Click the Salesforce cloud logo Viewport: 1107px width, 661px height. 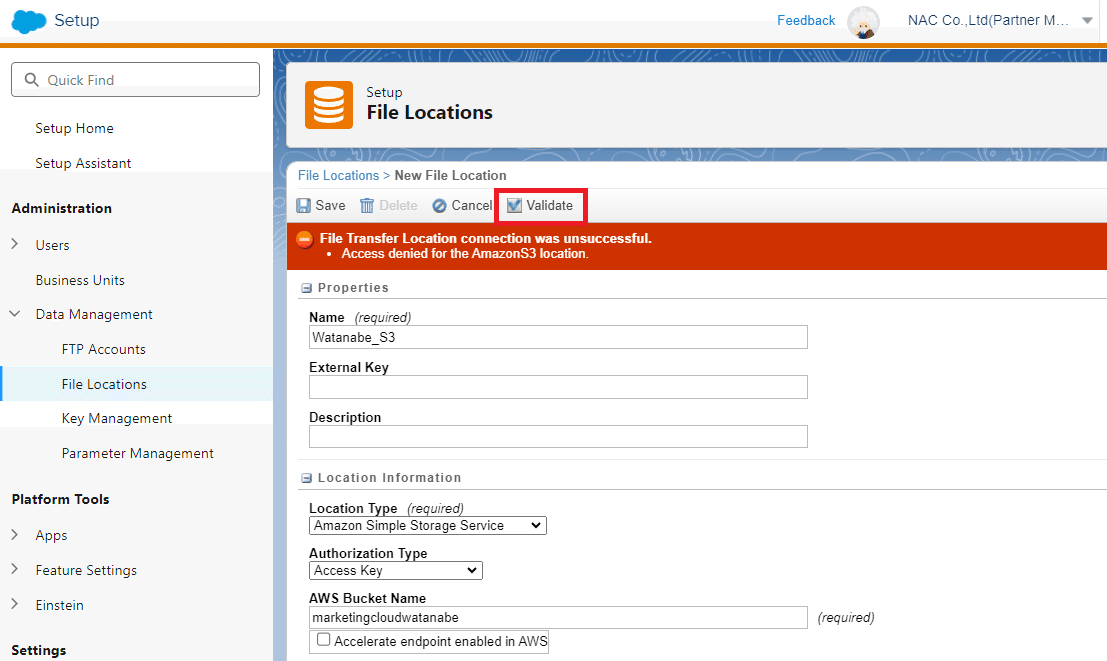[x=29, y=21]
